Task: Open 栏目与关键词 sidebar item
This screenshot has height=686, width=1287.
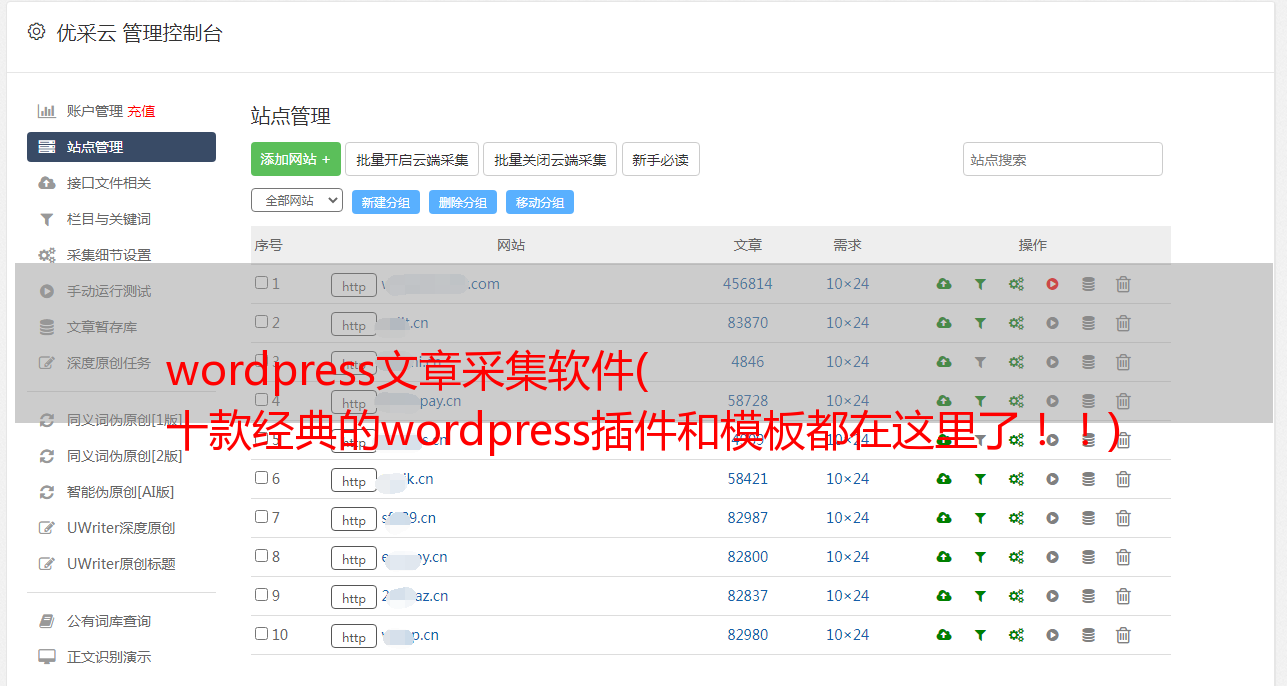Action: [x=109, y=219]
